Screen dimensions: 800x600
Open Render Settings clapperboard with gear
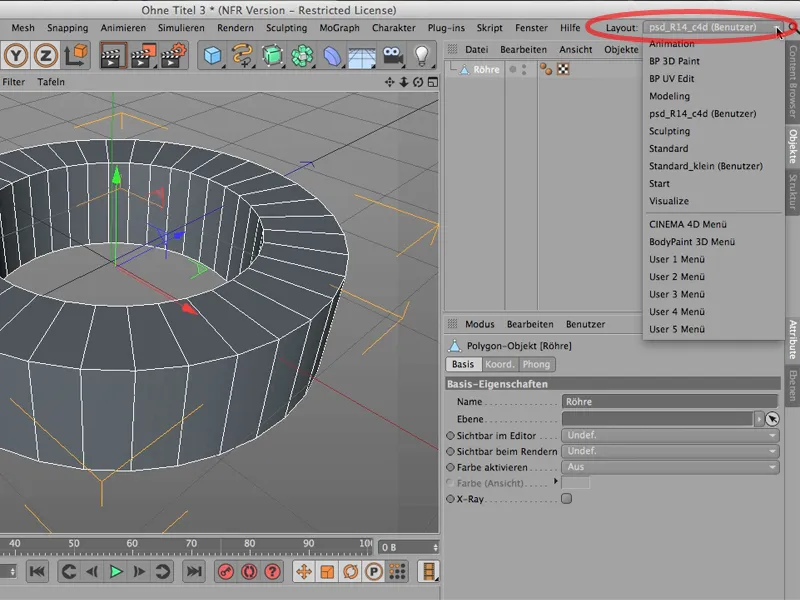tap(174, 56)
